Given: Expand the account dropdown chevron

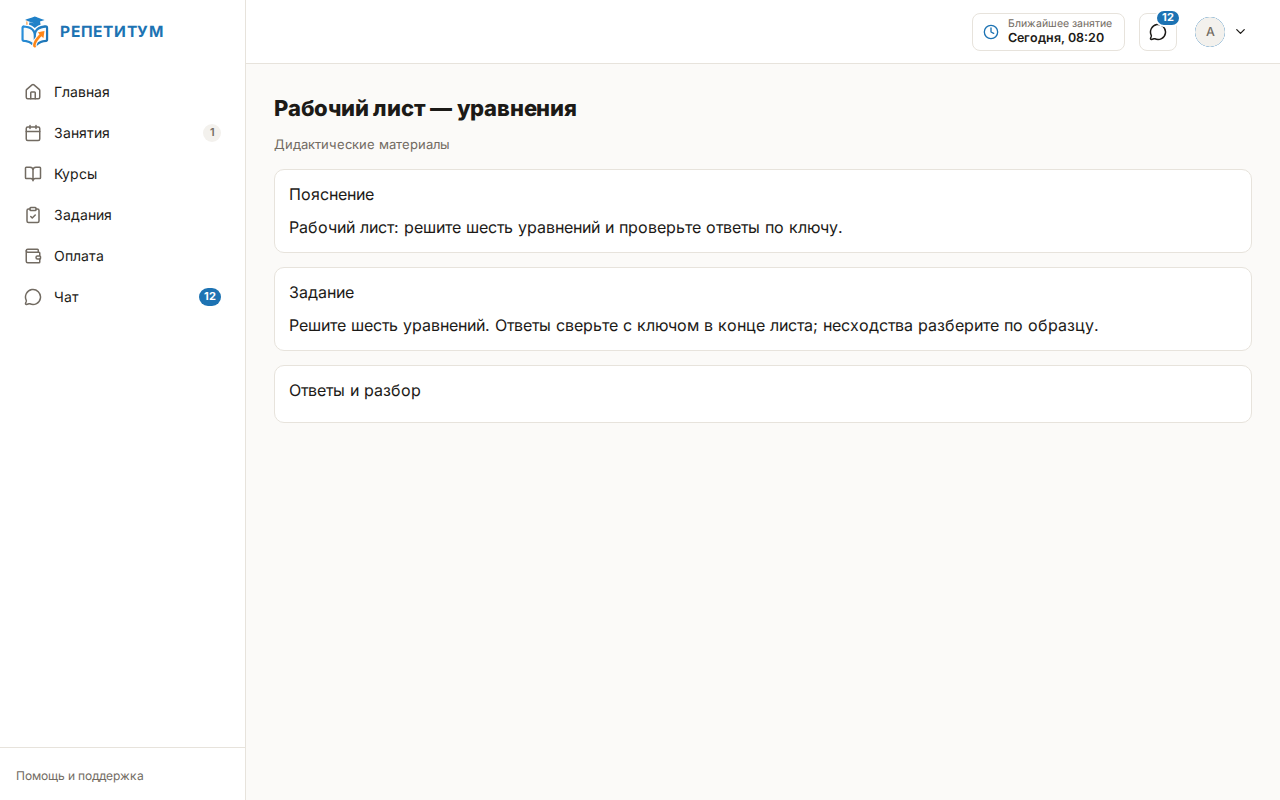Looking at the screenshot, I should point(1241,32).
